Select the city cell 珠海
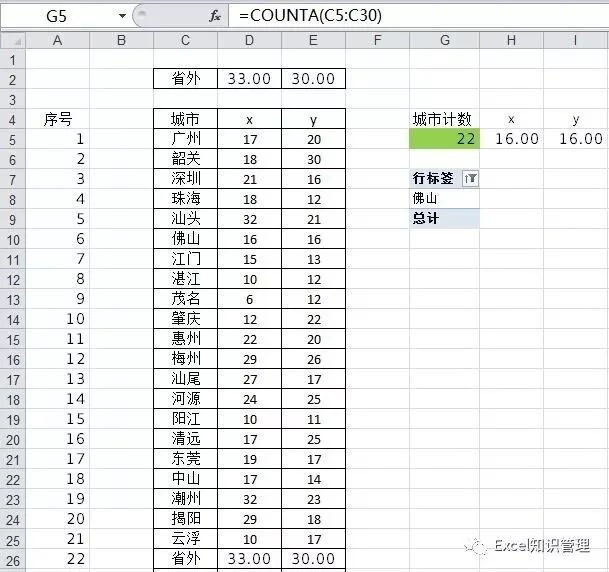 (x=185, y=199)
